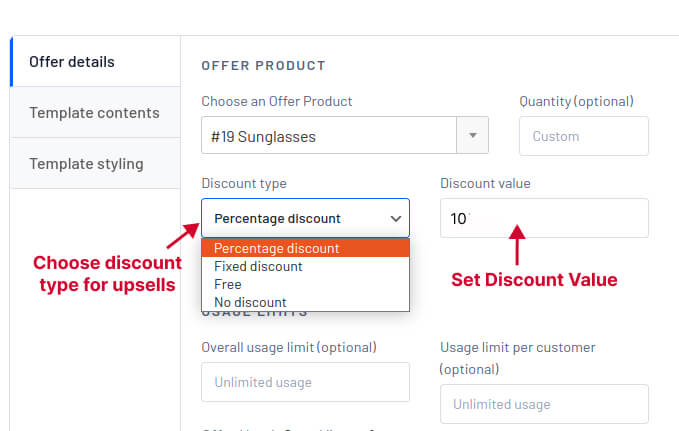Click the Usage limit per customer label

point(517,358)
